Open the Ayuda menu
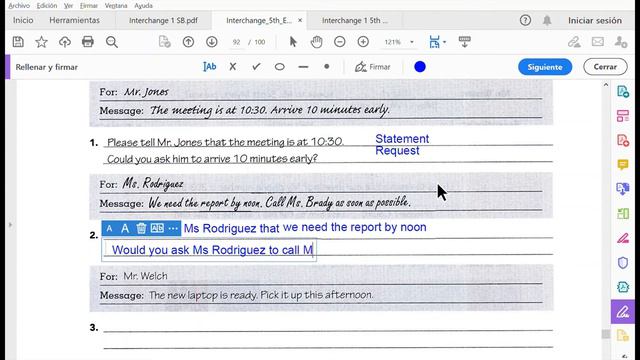 [x=143, y=6]
